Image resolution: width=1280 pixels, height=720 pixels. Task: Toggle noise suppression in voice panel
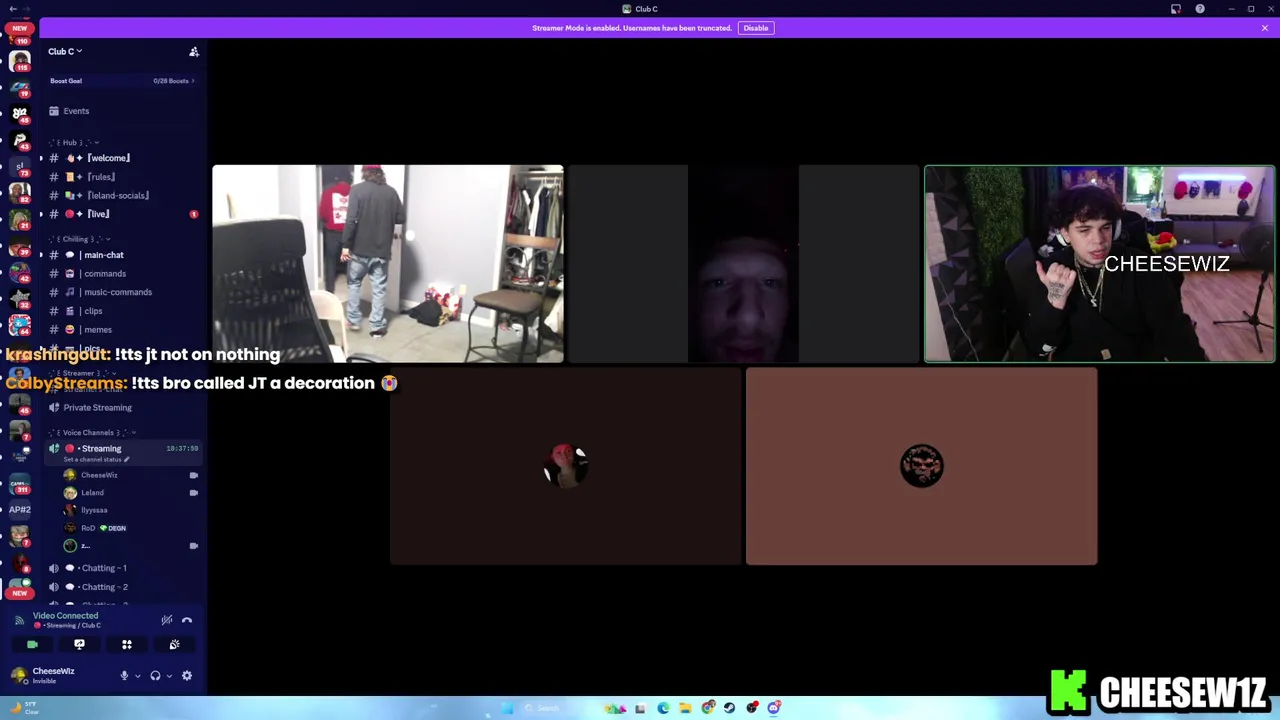pos(167,620)
